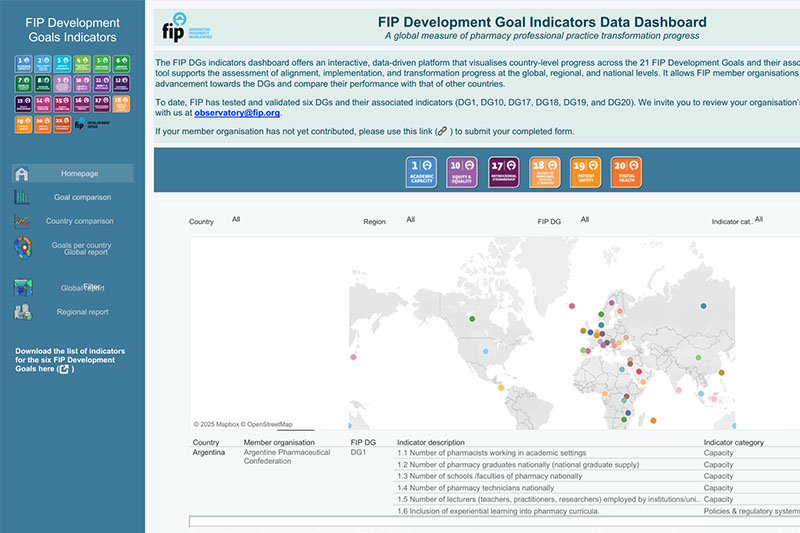Select row 1.6 Inclusion of experiential learning
The image size is (800, 533).
(498, 511)
